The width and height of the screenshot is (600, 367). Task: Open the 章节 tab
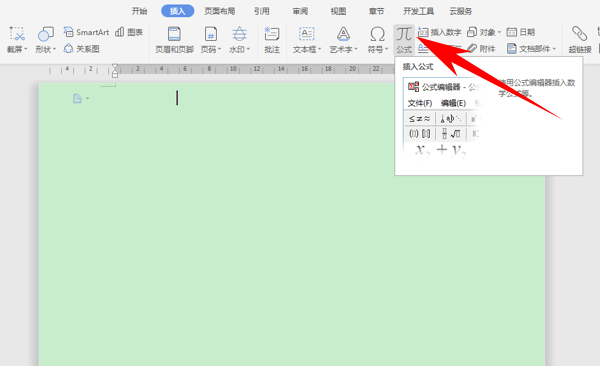click(x=377, y=11)
